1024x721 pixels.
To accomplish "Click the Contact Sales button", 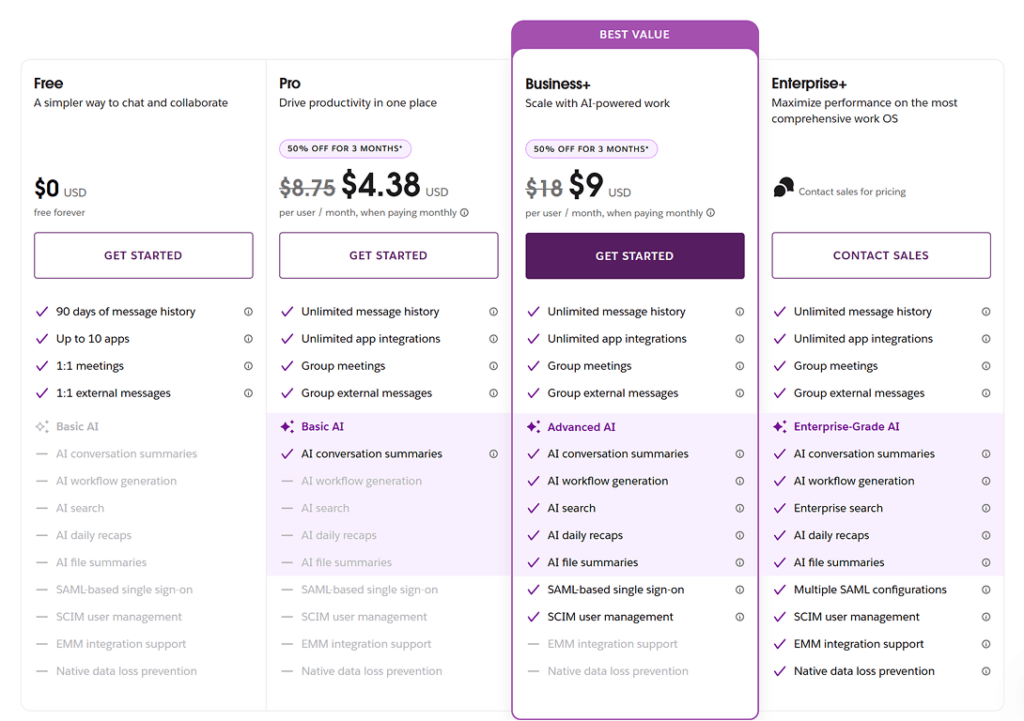I will 881,256.
